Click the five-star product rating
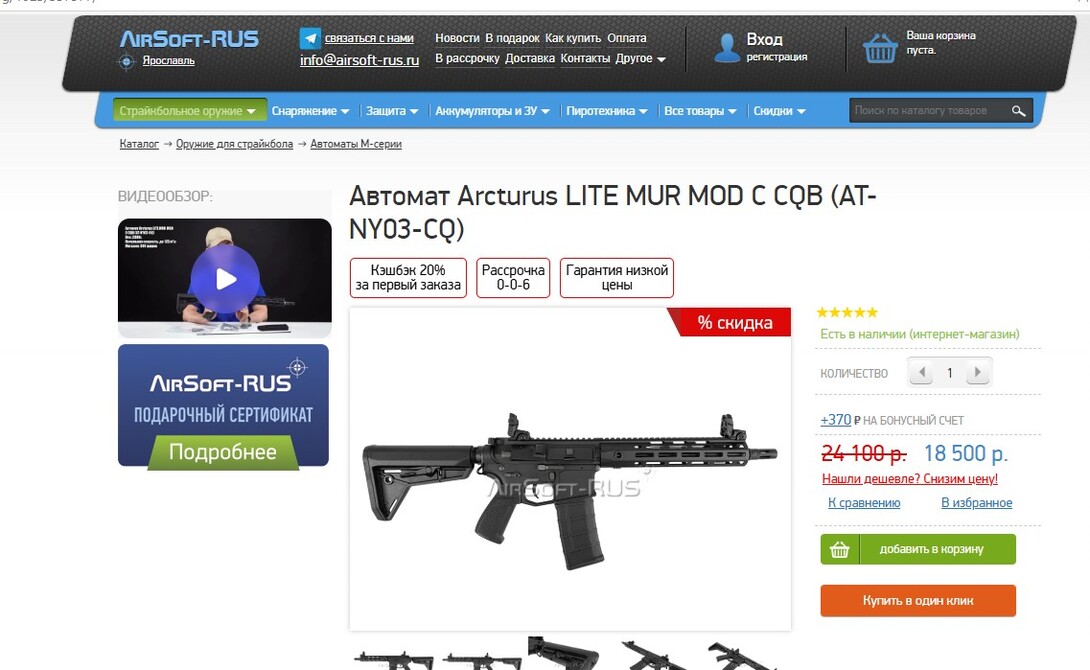 (x=847, y=313)
